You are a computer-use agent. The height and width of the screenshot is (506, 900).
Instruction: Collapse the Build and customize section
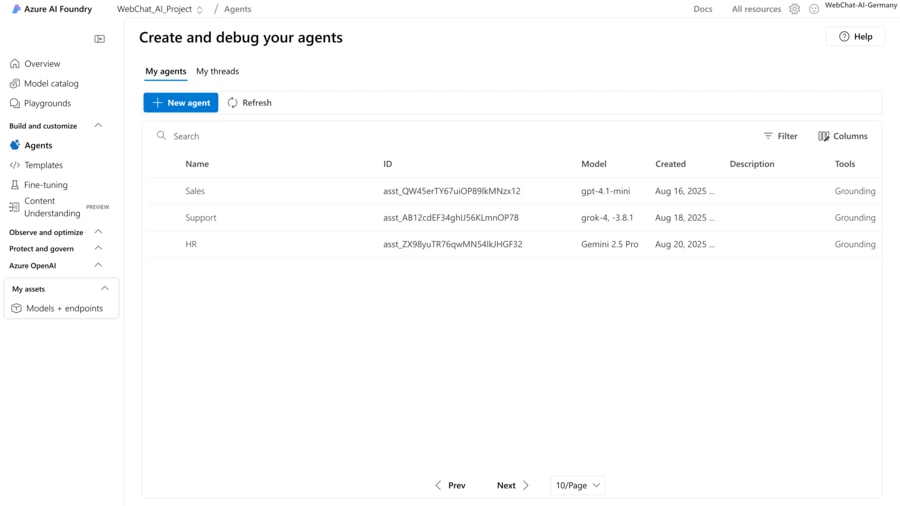point(98,126)
